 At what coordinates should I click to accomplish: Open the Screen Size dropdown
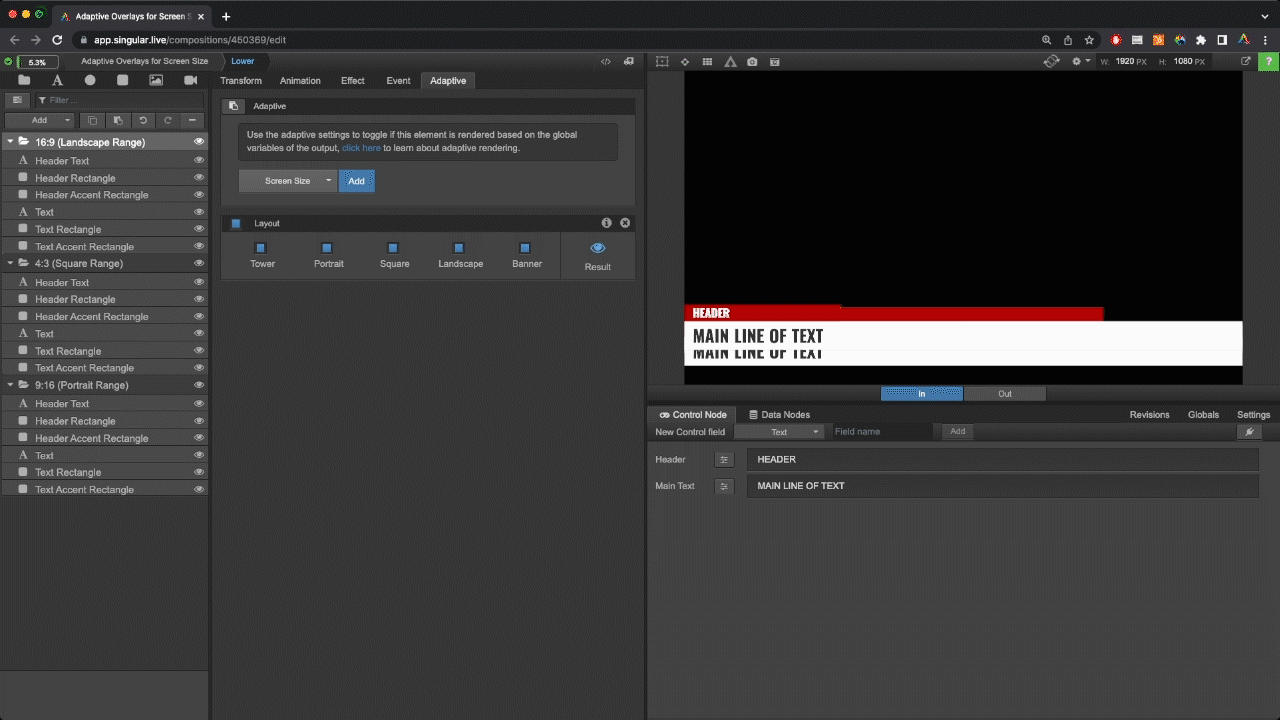click(288, 181)
